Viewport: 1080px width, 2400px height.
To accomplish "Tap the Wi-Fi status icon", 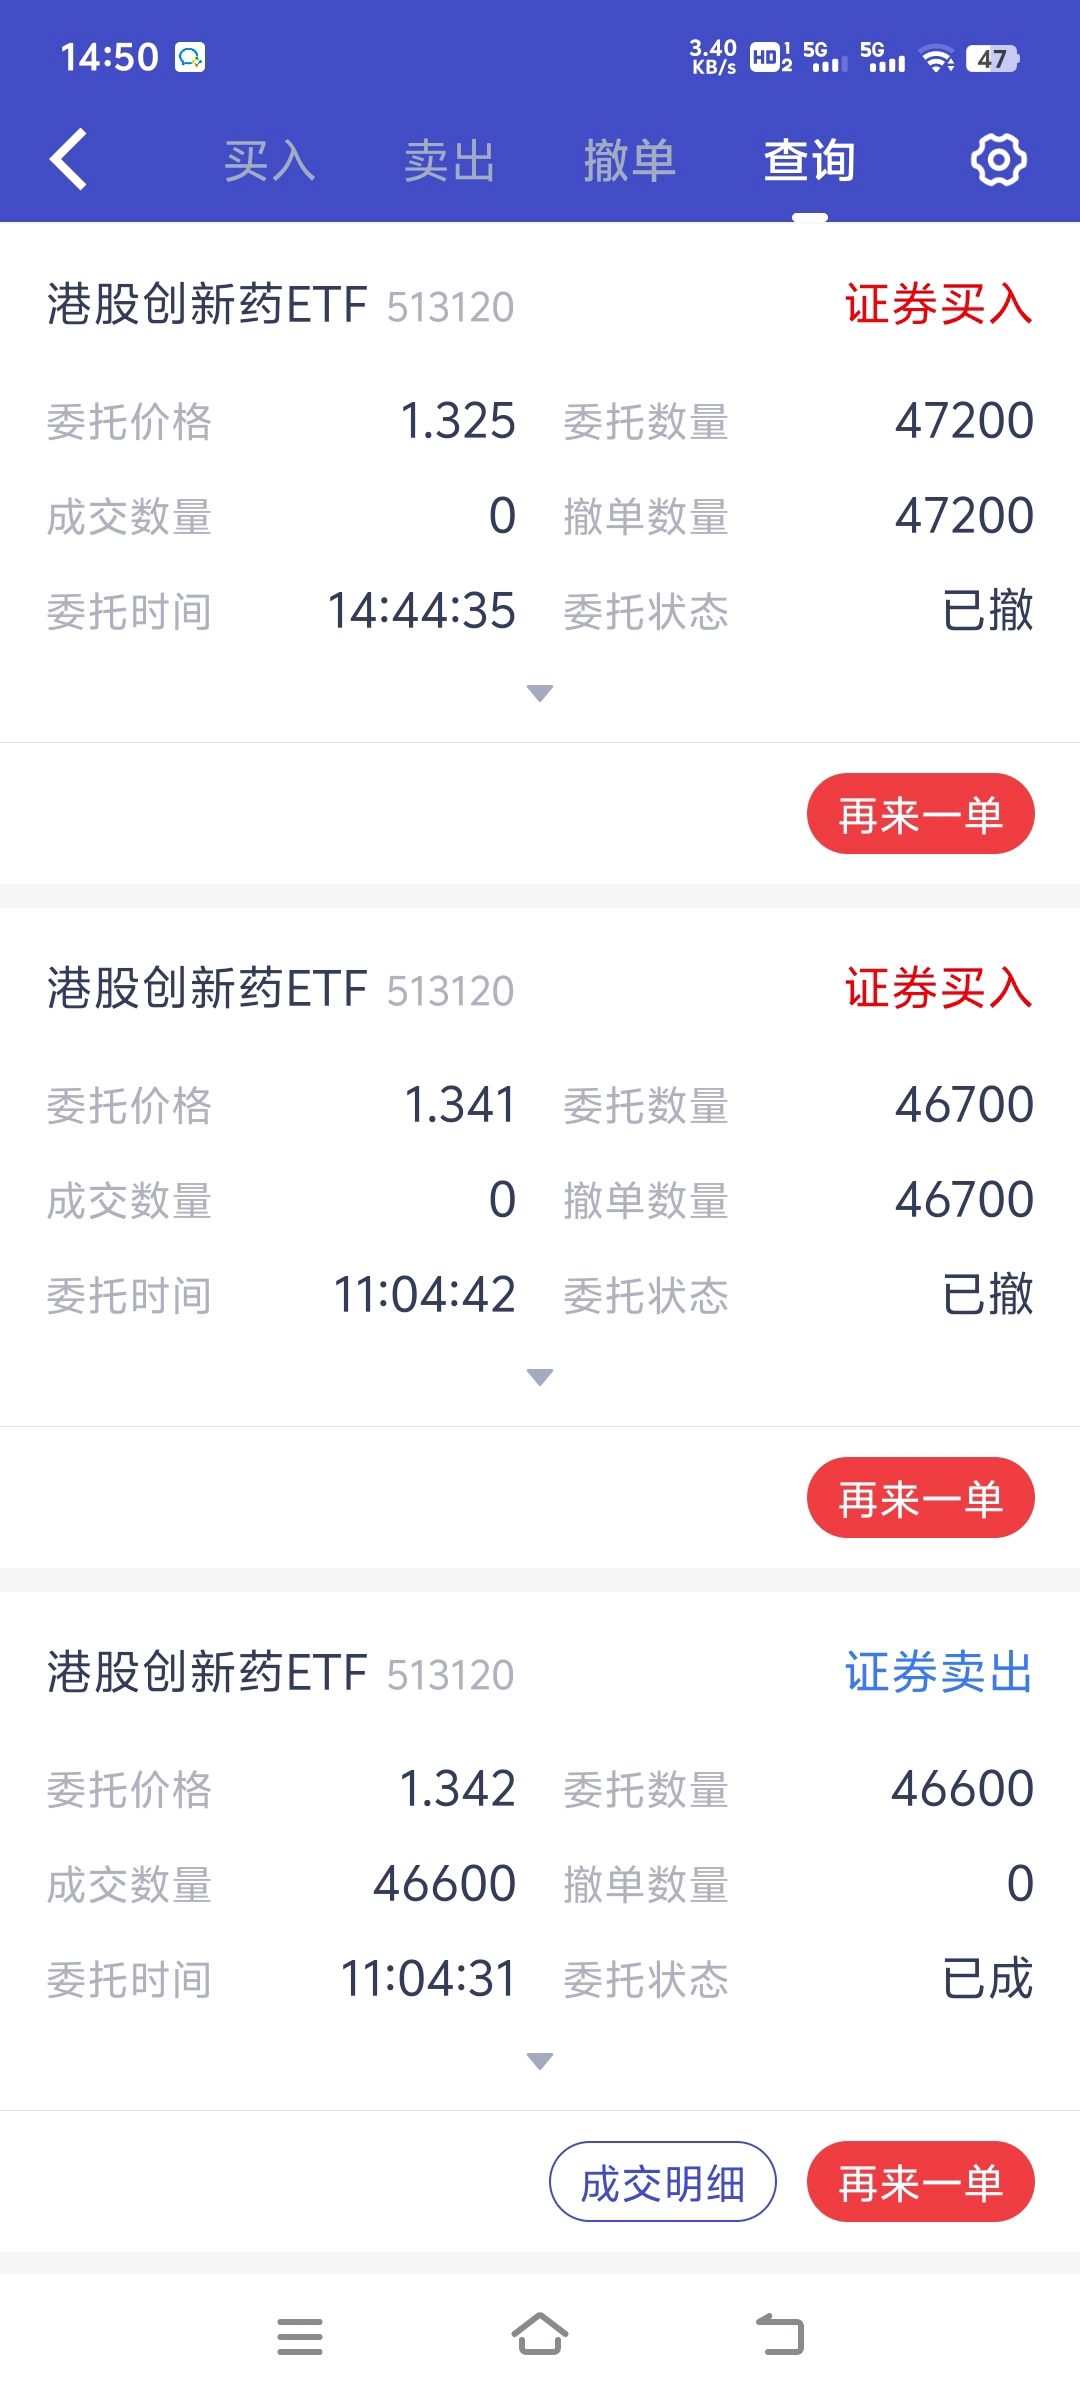I will pos(937,59).
